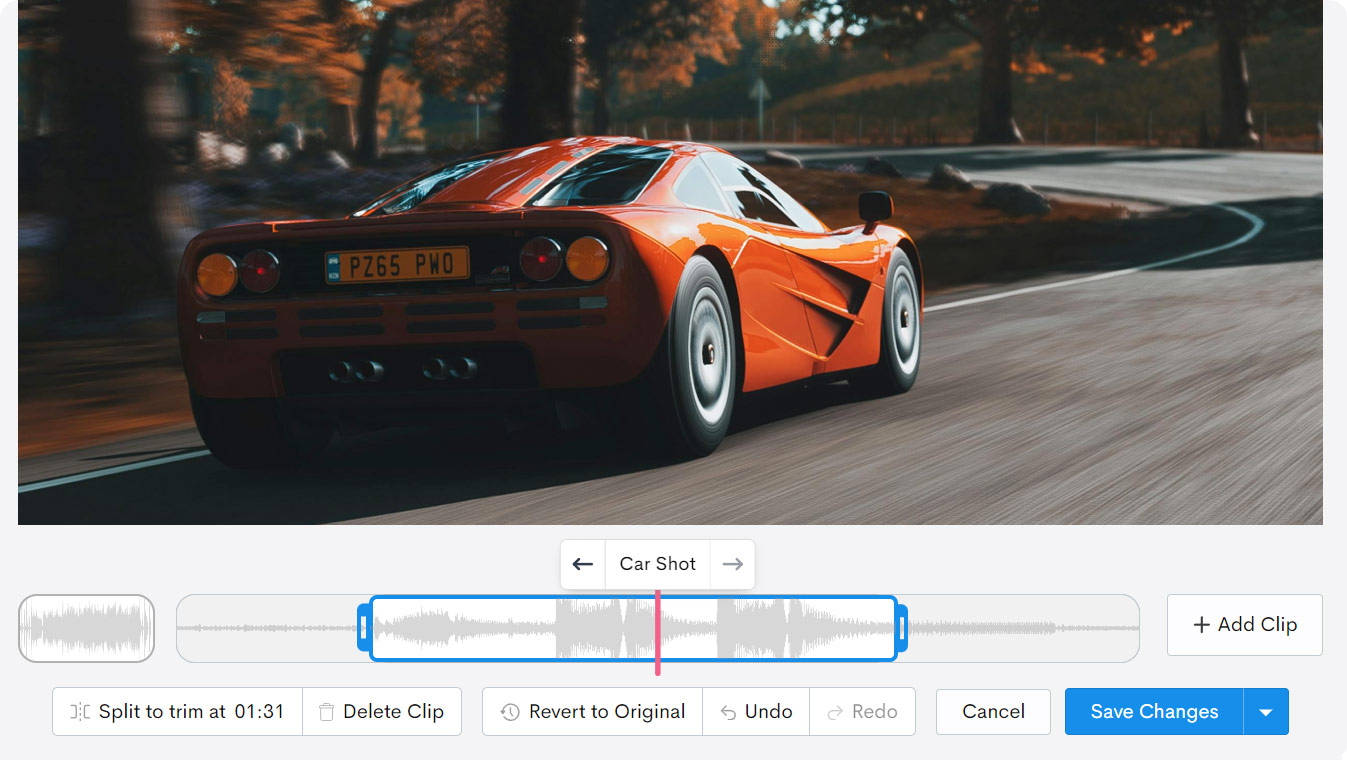Open the Save Changes options dropdown

pyautogui.click(x=1266, y=711)
